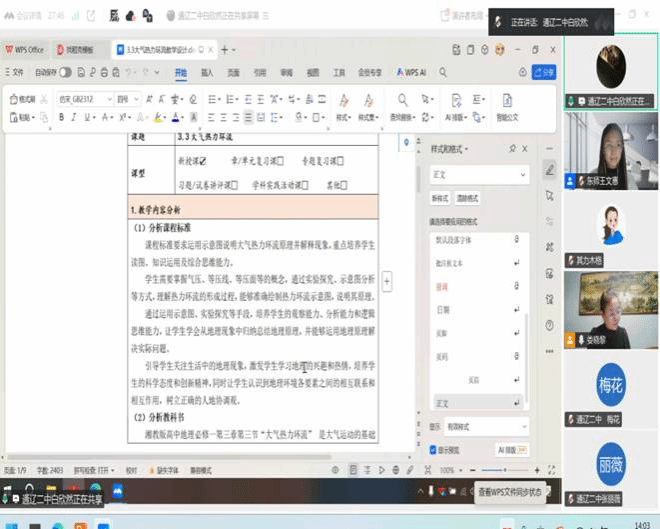
Task: Click the 智能公文 toolbar icon
Action: click(507, 105)
